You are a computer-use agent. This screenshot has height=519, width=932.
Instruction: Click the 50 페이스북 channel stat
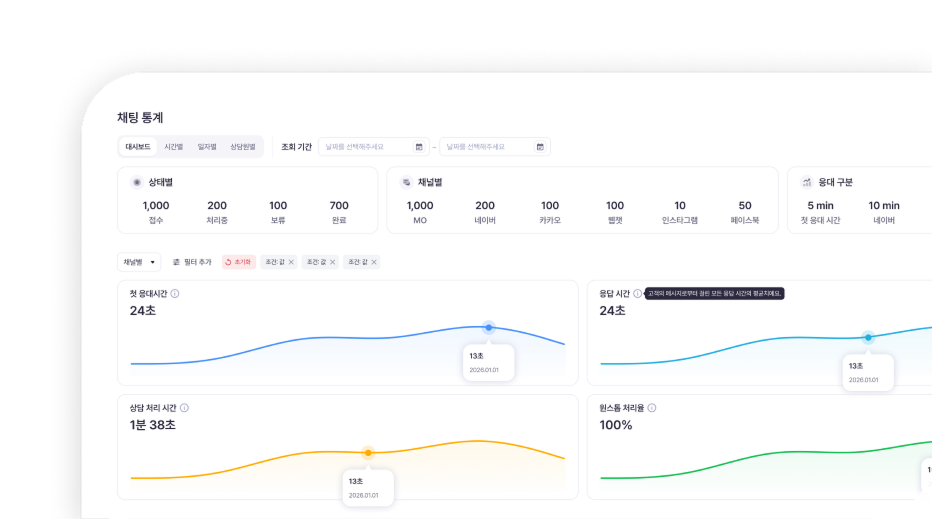pyautogui.click(x=745, y=212)
